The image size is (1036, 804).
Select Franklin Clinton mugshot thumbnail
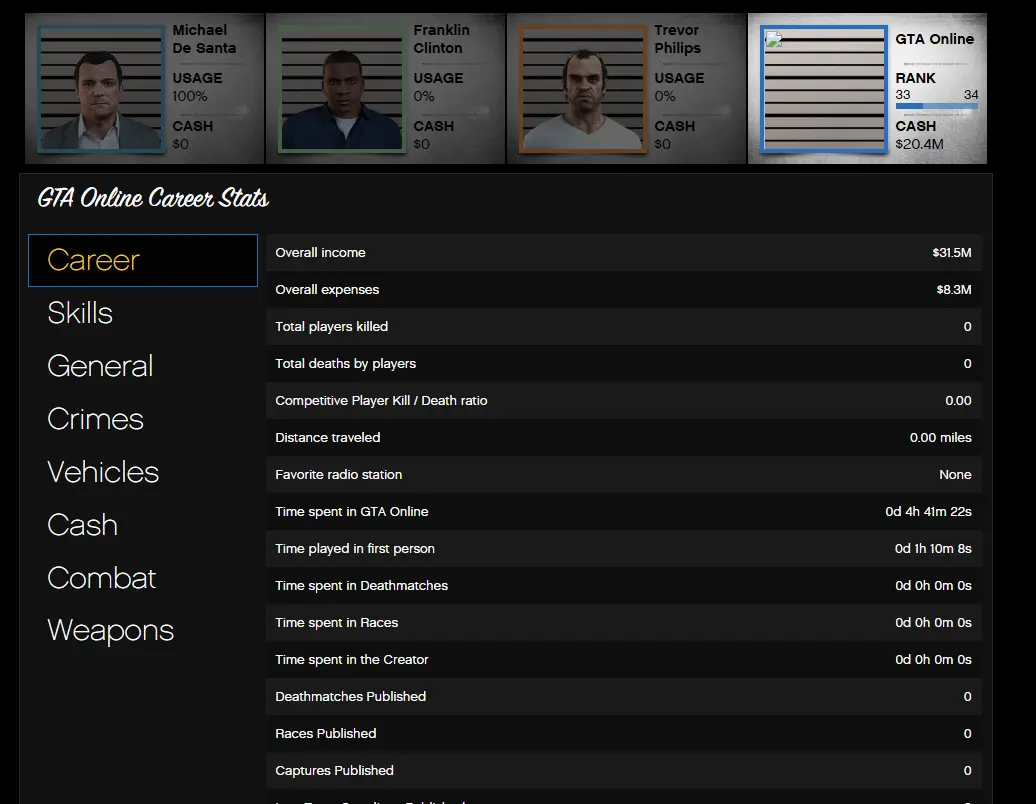[x=342, y=89]
